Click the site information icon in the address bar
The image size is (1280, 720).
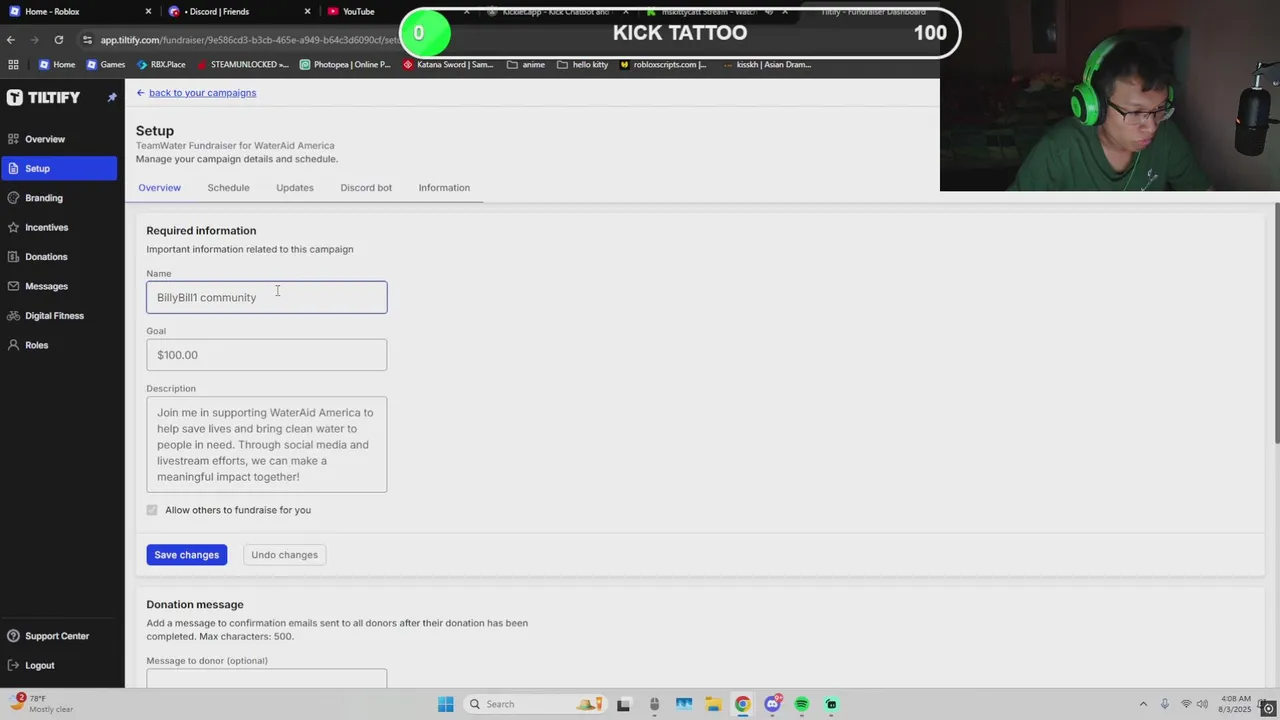point(88,40)
